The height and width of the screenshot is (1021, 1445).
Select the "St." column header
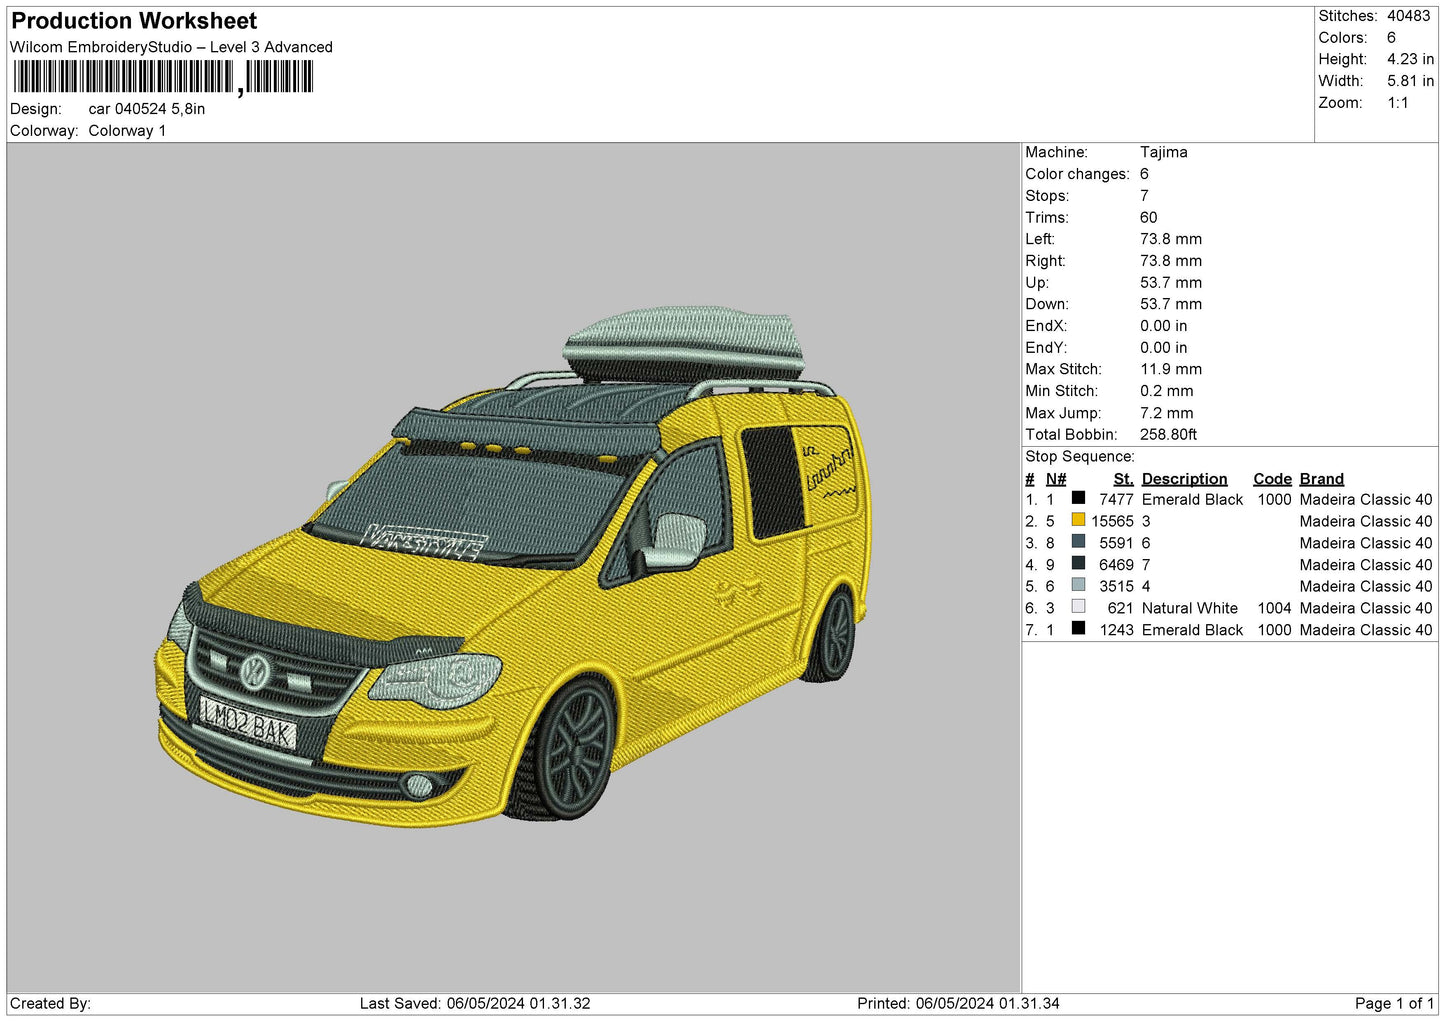[1124, 479]
